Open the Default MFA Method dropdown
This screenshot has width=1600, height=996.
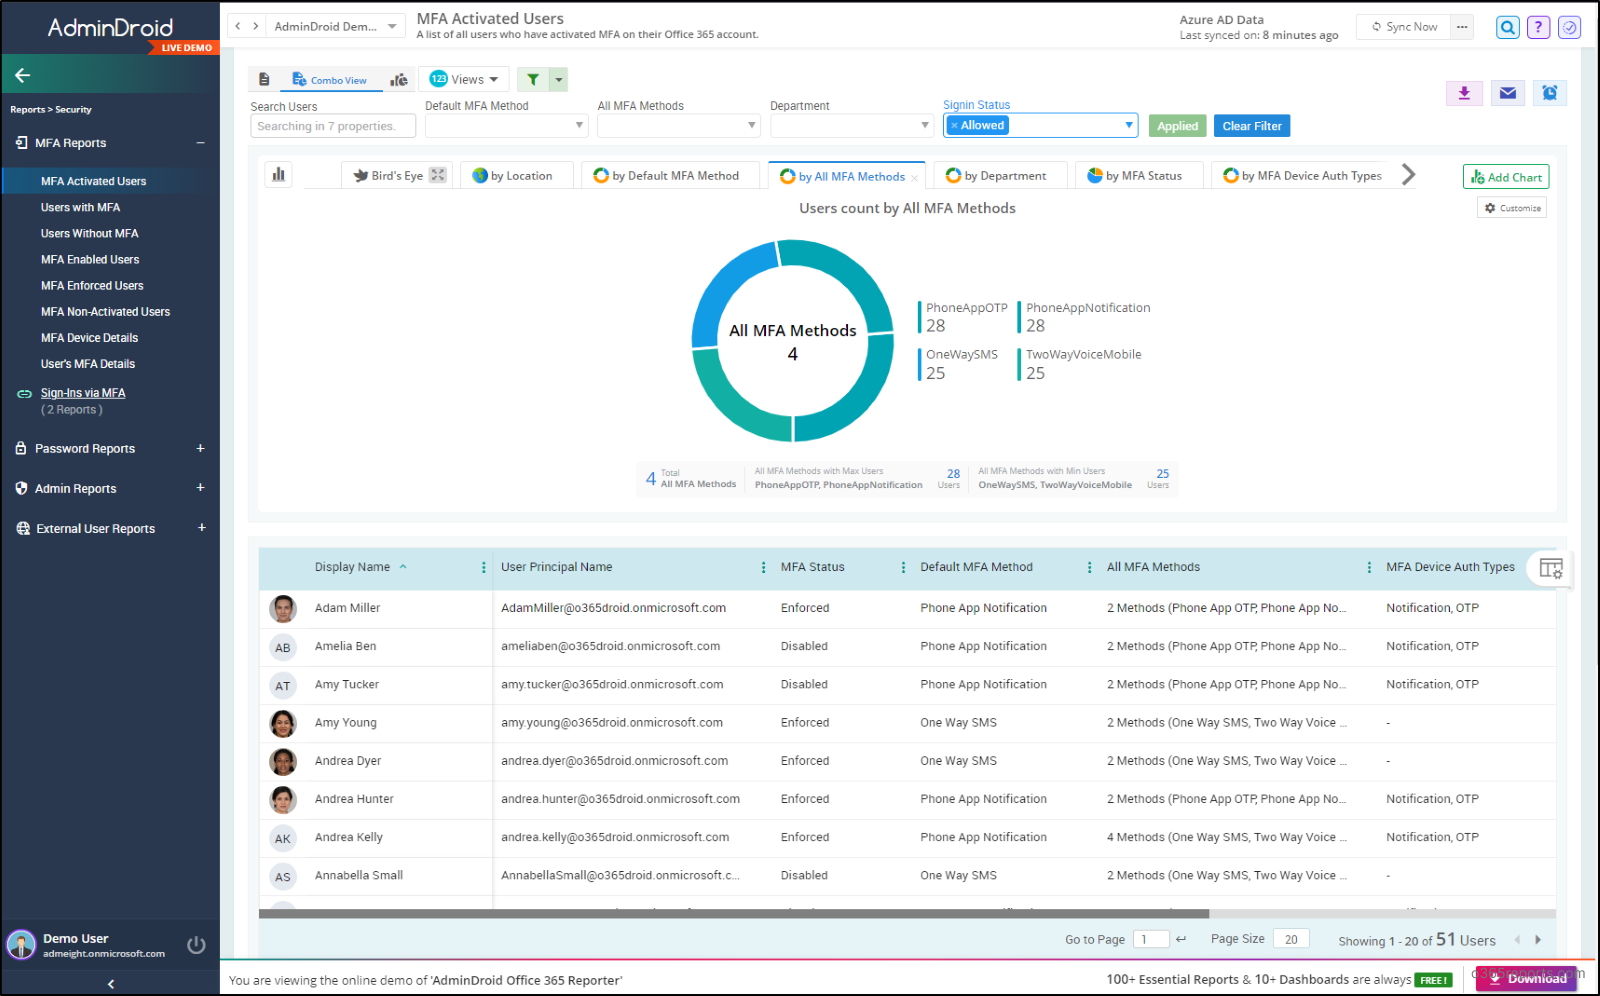coord(579,125)
